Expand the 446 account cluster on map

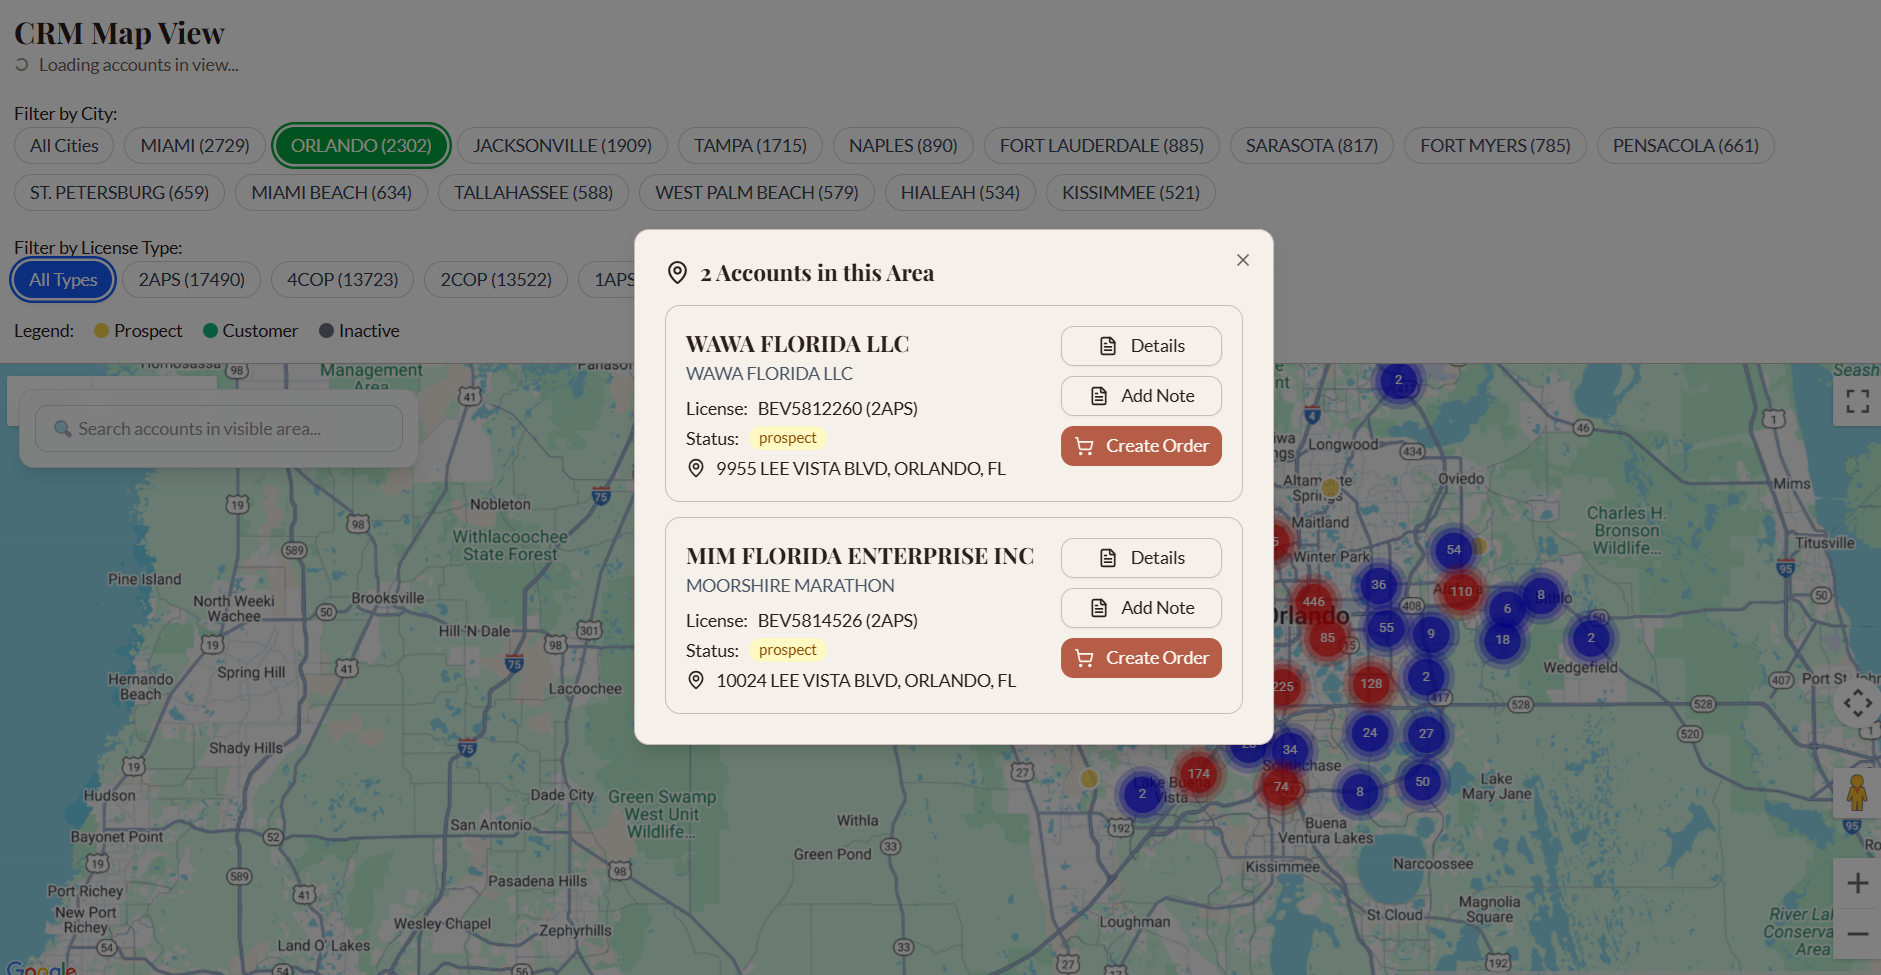click(1313, 602)
